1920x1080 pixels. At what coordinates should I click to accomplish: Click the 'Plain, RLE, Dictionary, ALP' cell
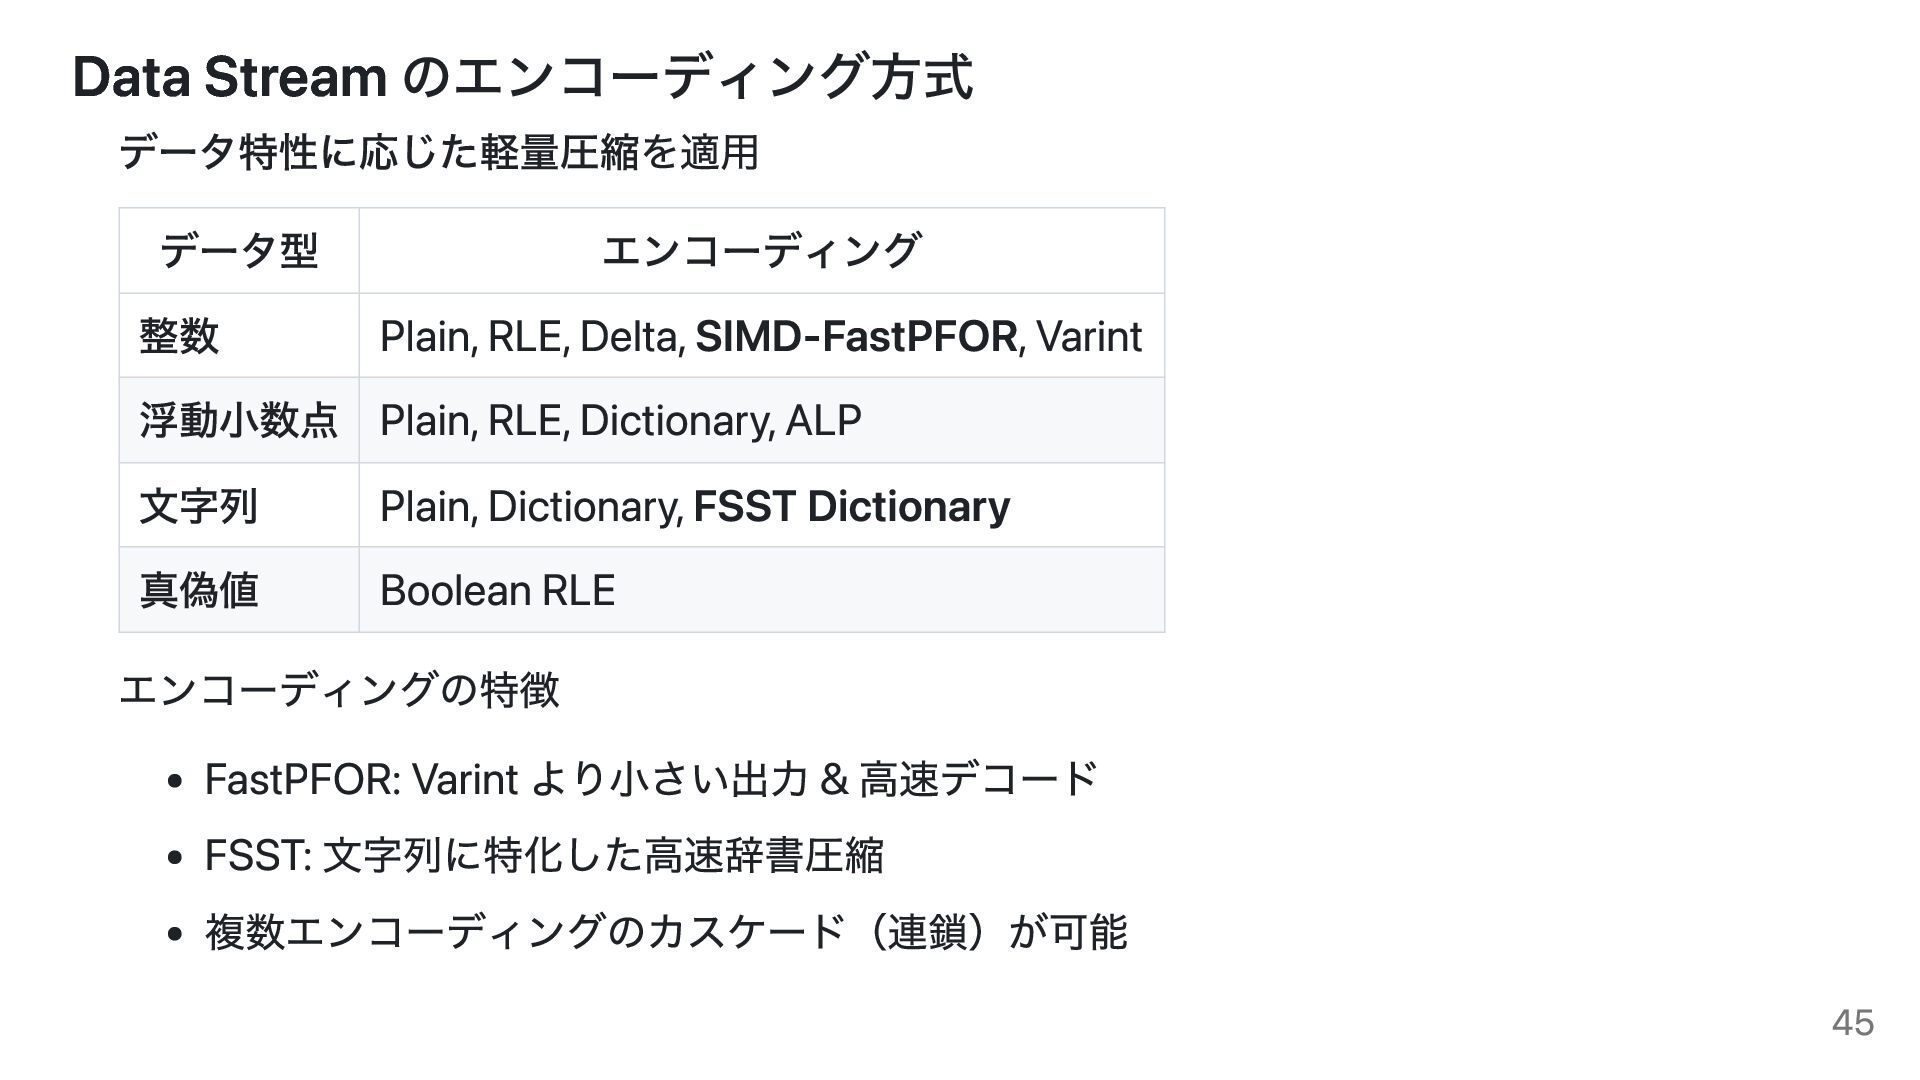[x=762, y=420]
